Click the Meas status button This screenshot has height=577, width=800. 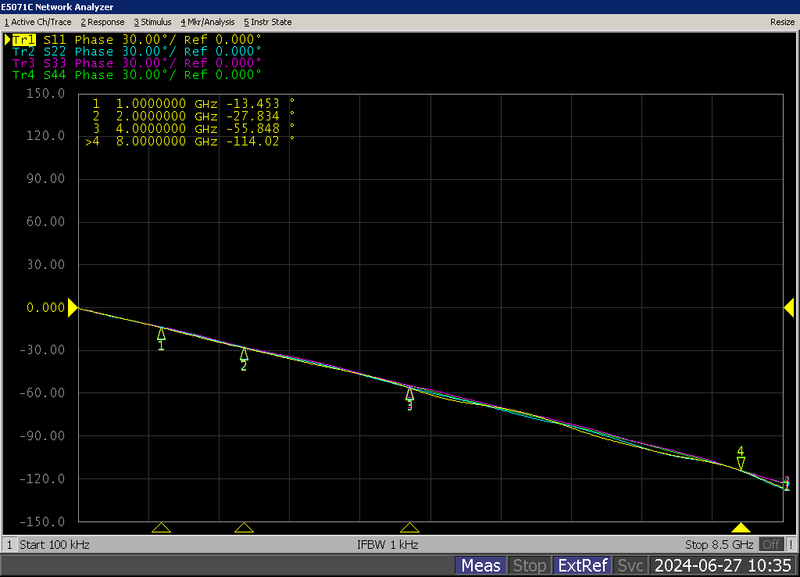tap(481, 566)
